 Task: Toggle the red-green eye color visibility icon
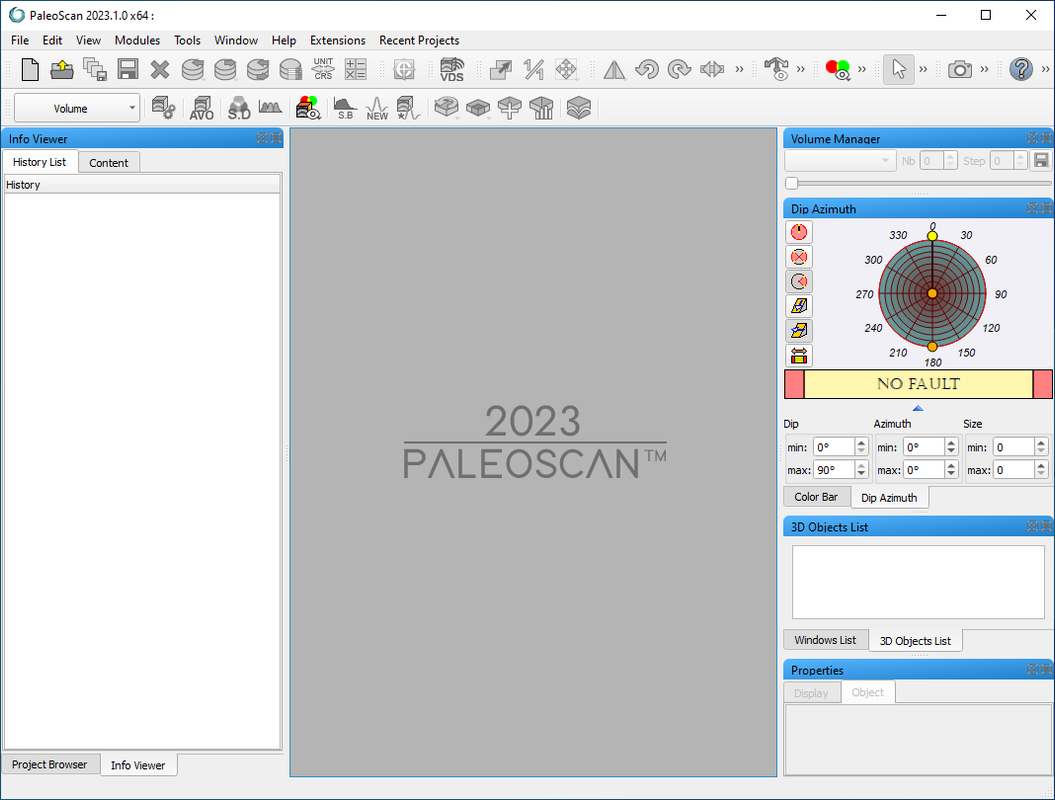(x=838, y=69)
